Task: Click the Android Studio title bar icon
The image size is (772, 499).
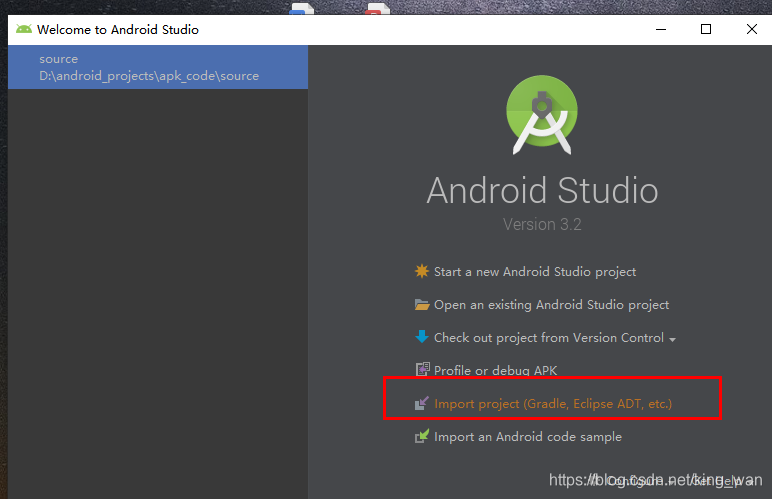Action: 24,30
